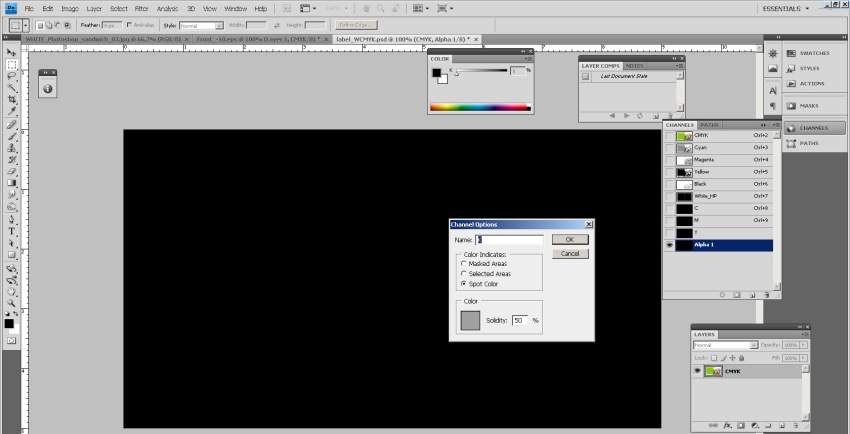Create a new layer in Layers panel
This screenshot has width=850, height=434.
pyautogui.click(x=780, y=426)
